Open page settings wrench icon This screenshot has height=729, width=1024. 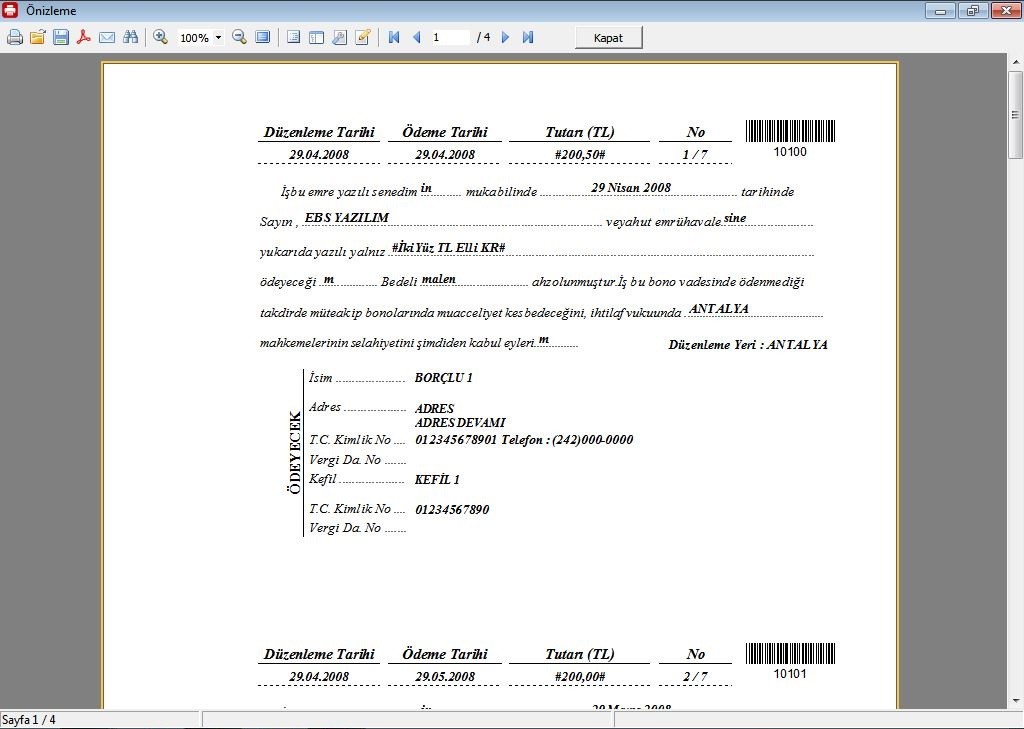coord(340,37)
